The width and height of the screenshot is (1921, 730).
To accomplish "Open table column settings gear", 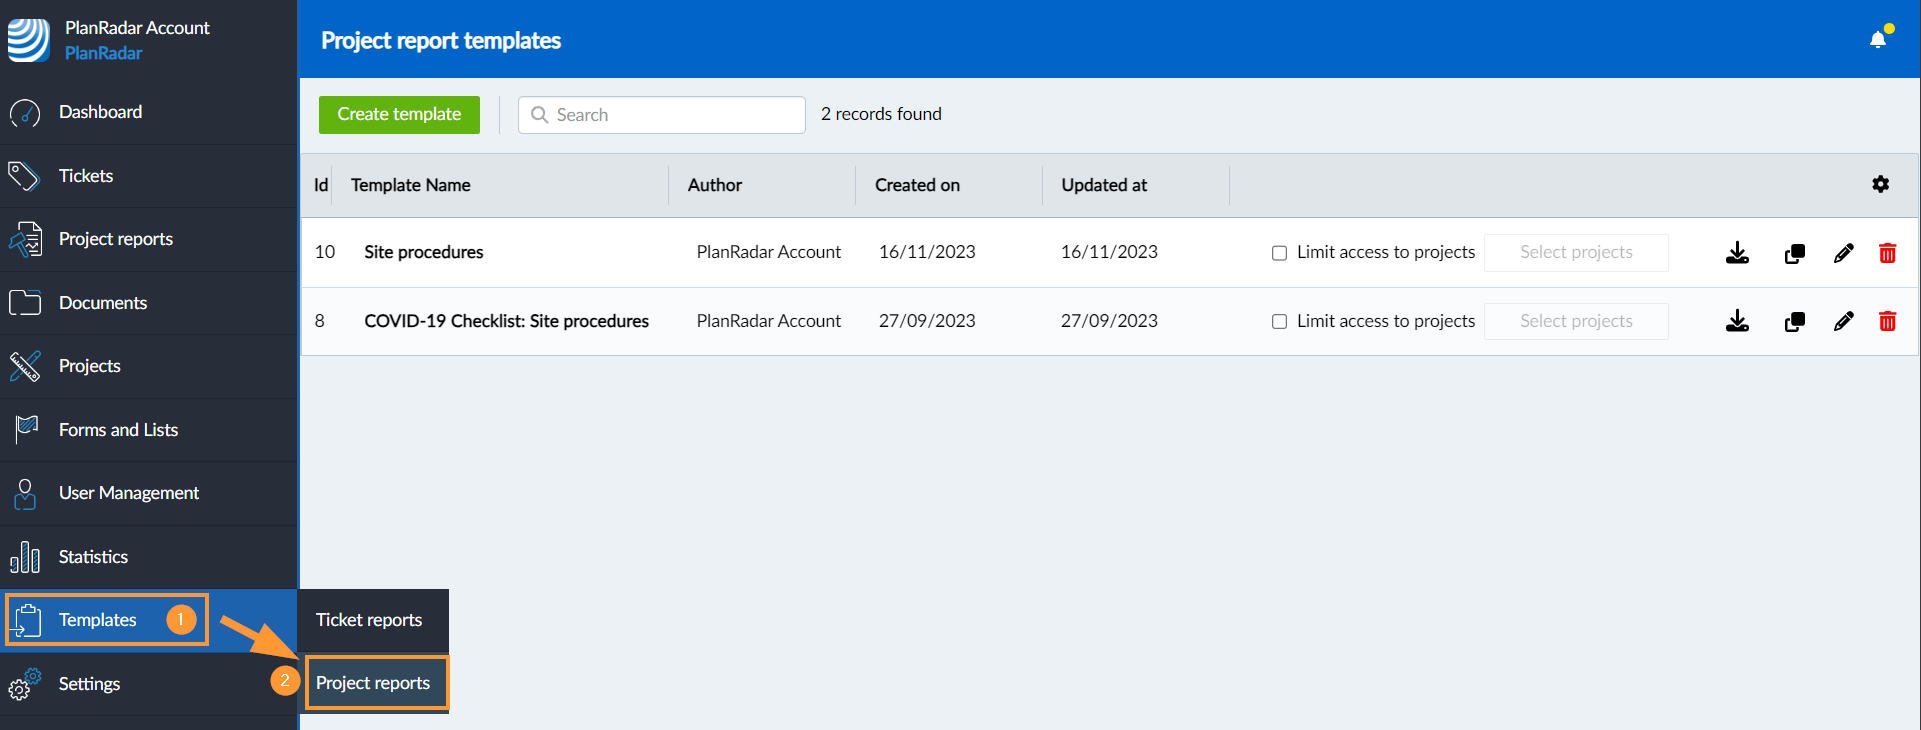I will tap(1880, 184).
